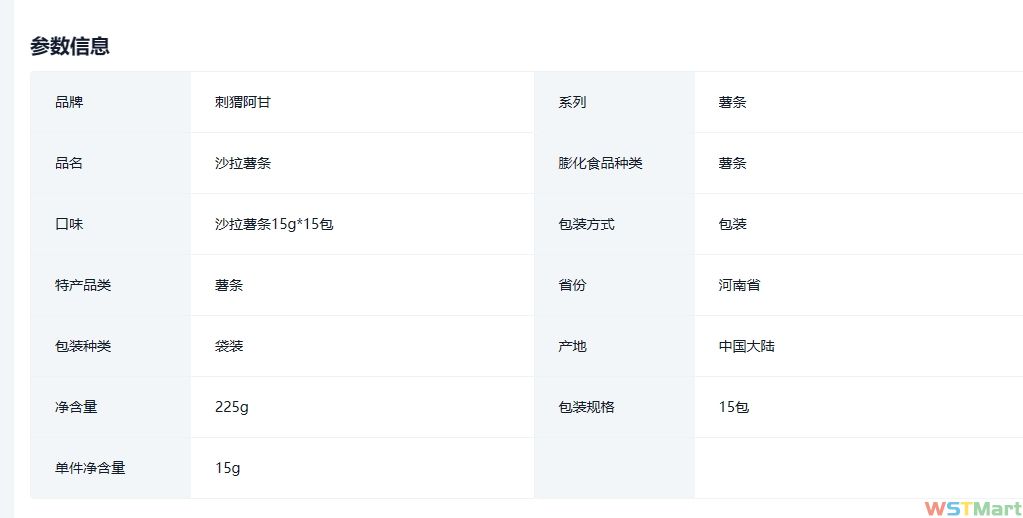The width and height of the screenshot is (1023, 518).
Task: Select the 特产品类 label cell
Action: point(83,285)
